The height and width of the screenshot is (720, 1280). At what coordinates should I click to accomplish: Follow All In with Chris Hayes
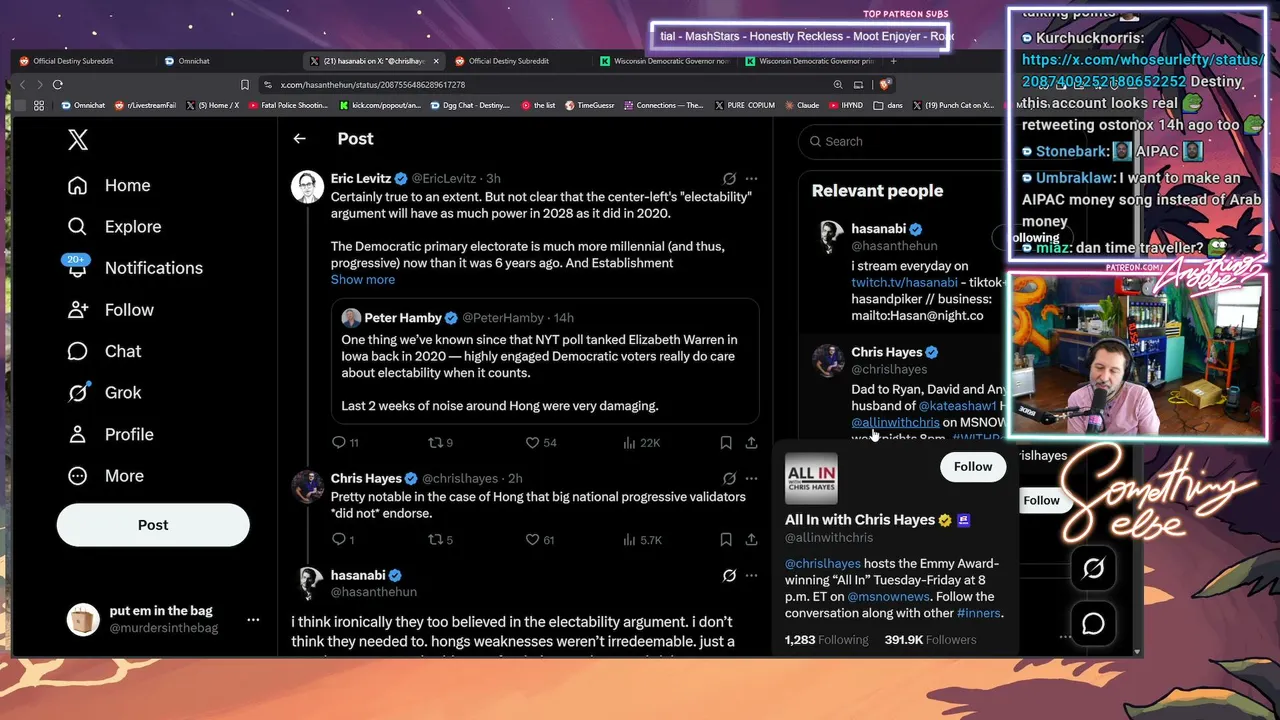[x=973, y=467]
